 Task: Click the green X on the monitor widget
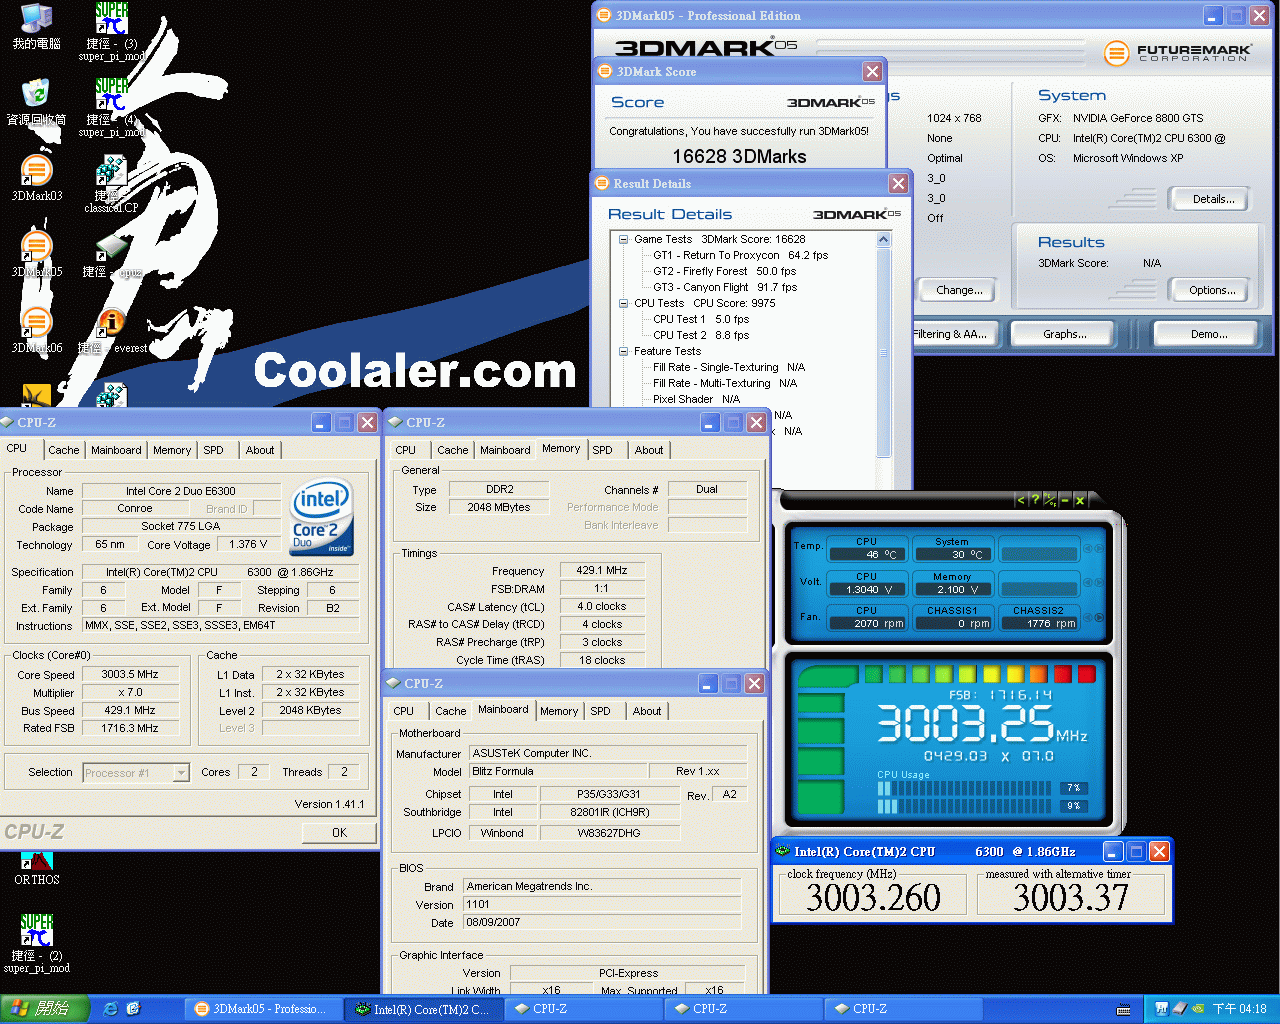tap(1080, 499)
